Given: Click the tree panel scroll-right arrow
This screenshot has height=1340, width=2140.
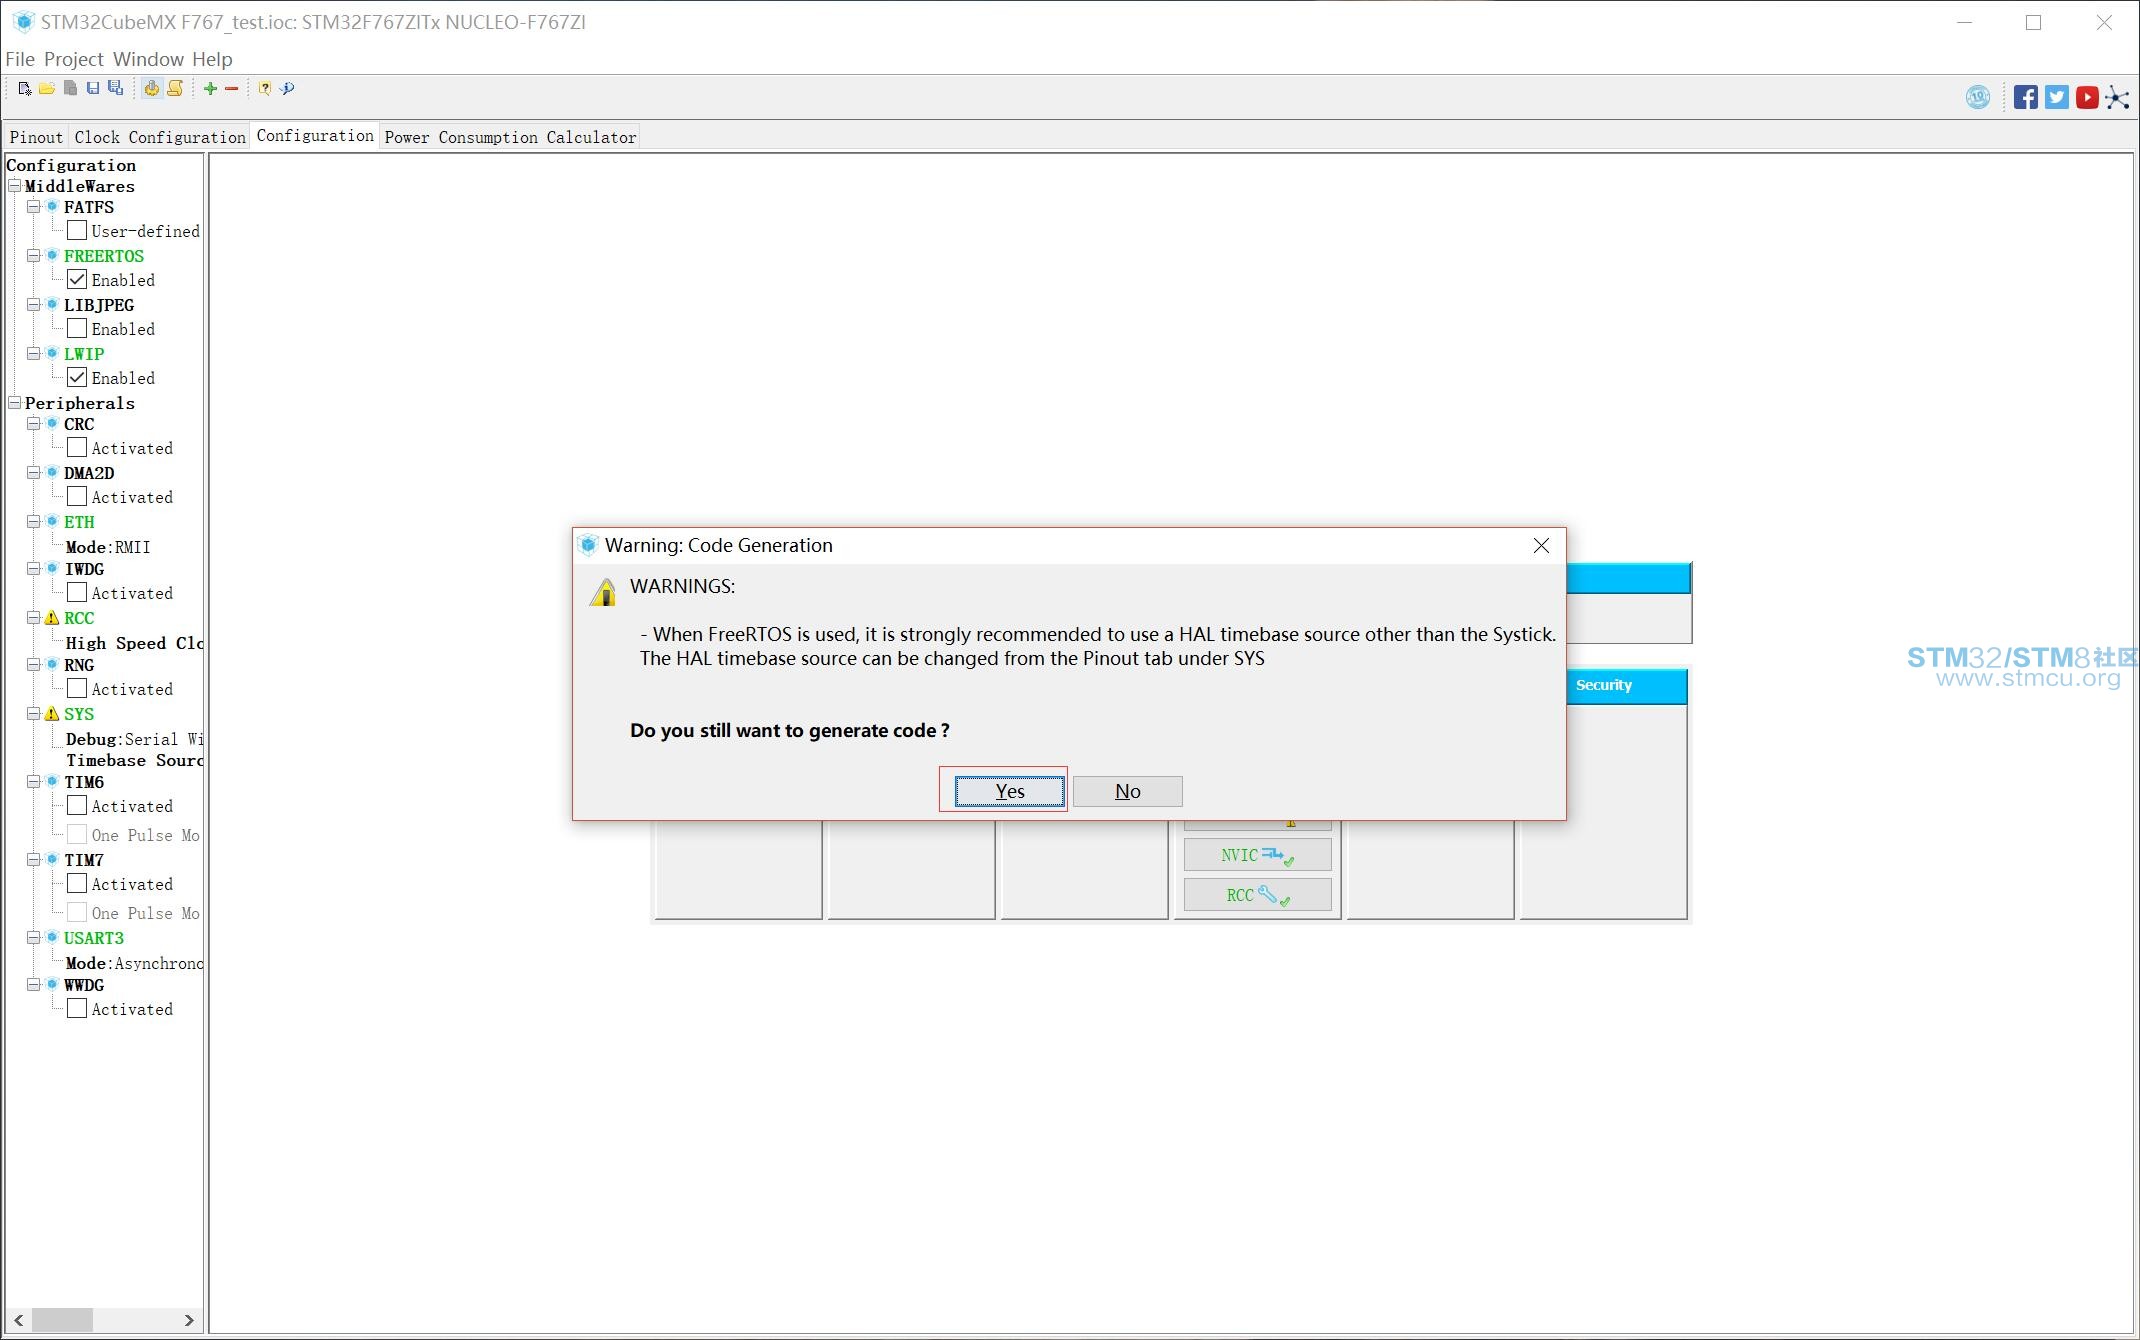Looking at the screenshot, I should point(189,1320).
